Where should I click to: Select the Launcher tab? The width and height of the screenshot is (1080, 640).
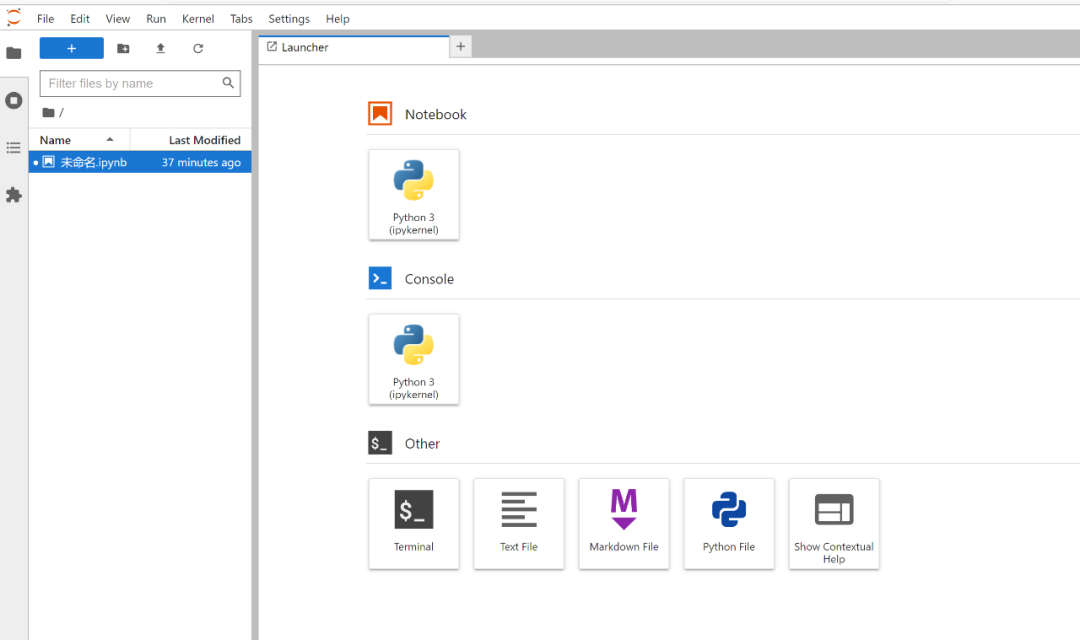click(354, 47)
